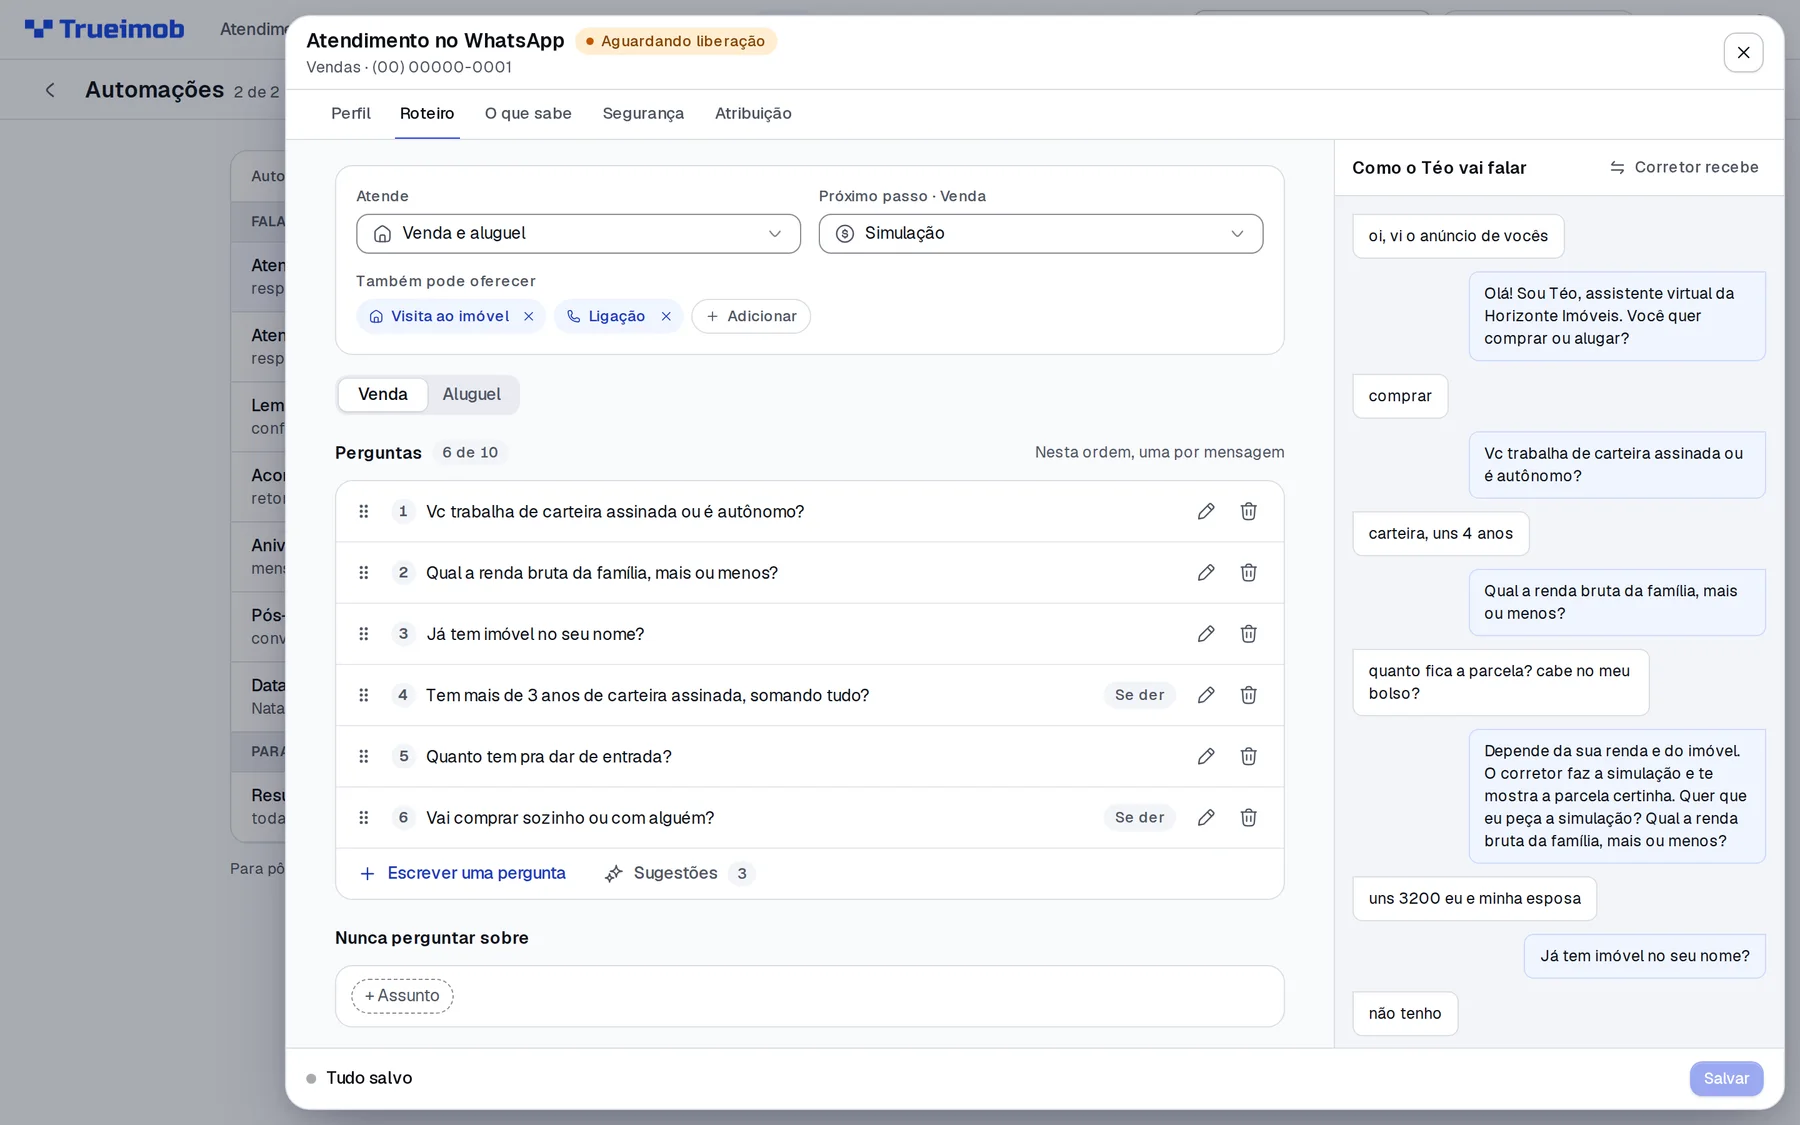Screen dimensions: 1800x1125
Task: Edit question 6 Vai comprar sozinho
Action: point(1206,817)
